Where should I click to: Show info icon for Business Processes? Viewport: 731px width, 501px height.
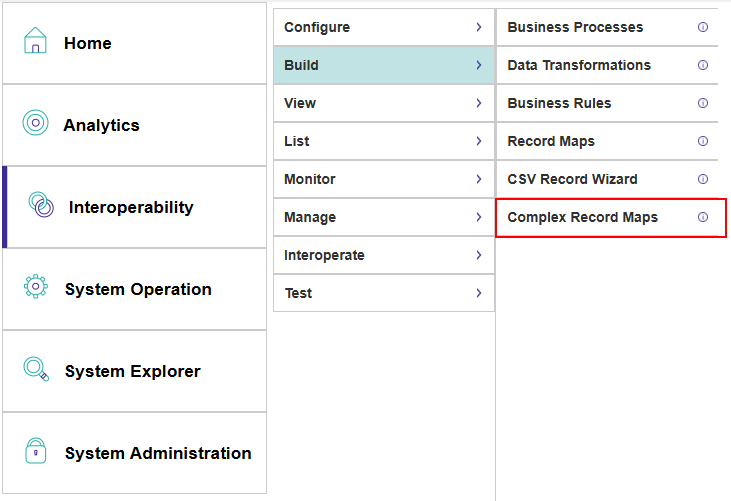click(703, 27)
